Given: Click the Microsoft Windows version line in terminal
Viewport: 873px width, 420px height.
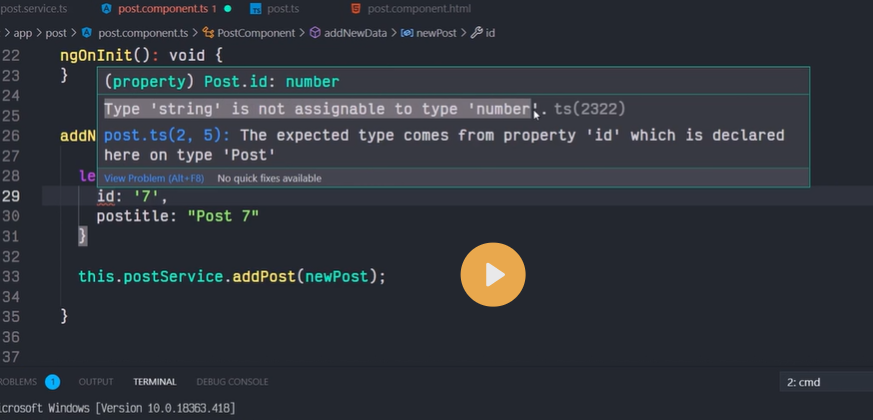Looking at the screenshot, I should tap(117, 408).
